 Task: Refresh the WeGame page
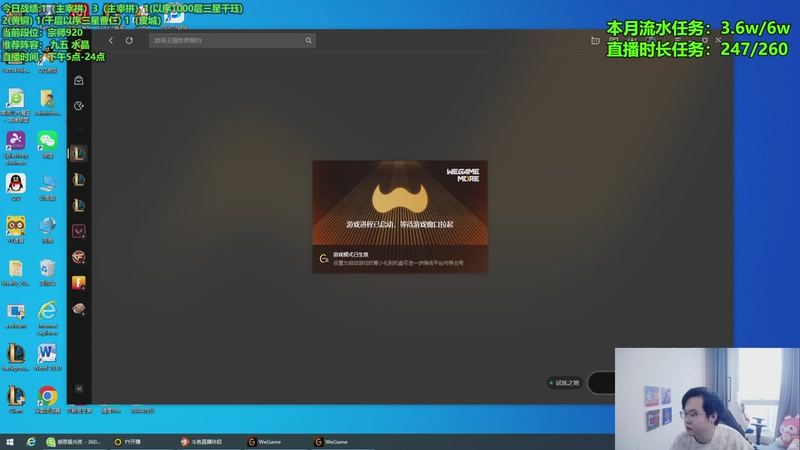coord(129,40)
